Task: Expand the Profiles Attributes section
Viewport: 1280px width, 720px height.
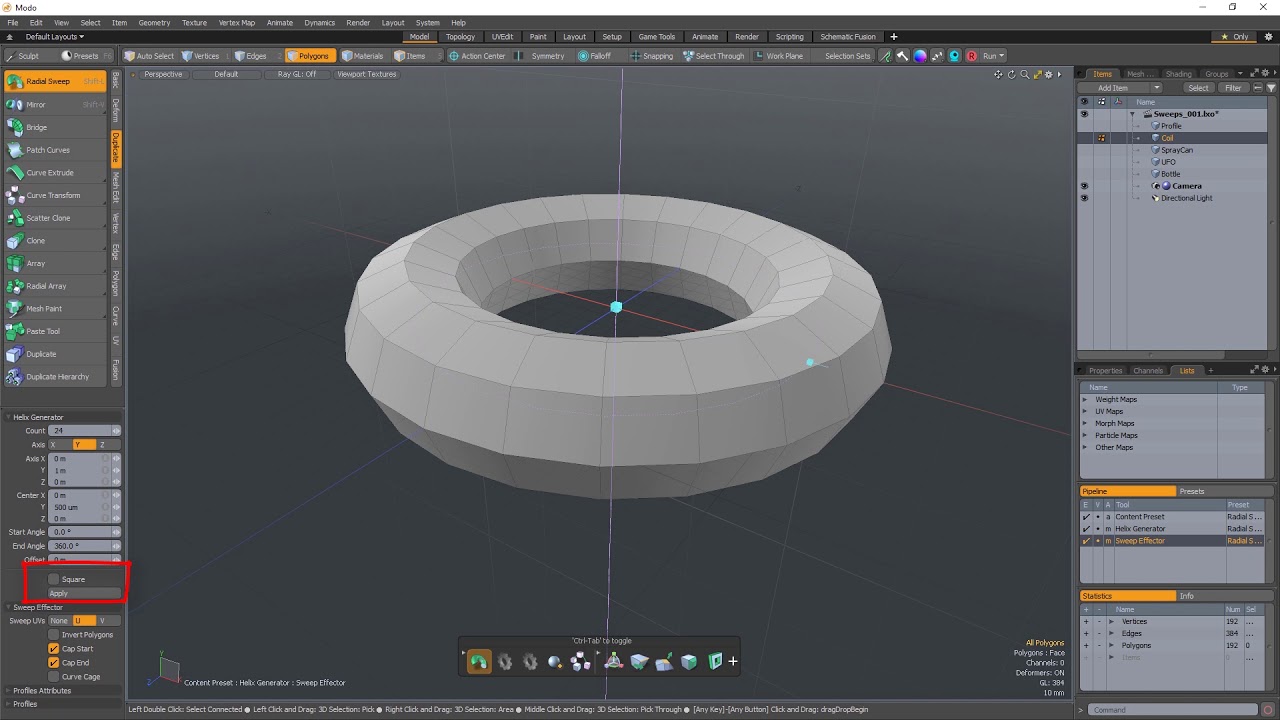Action: (x=8, y=691)
